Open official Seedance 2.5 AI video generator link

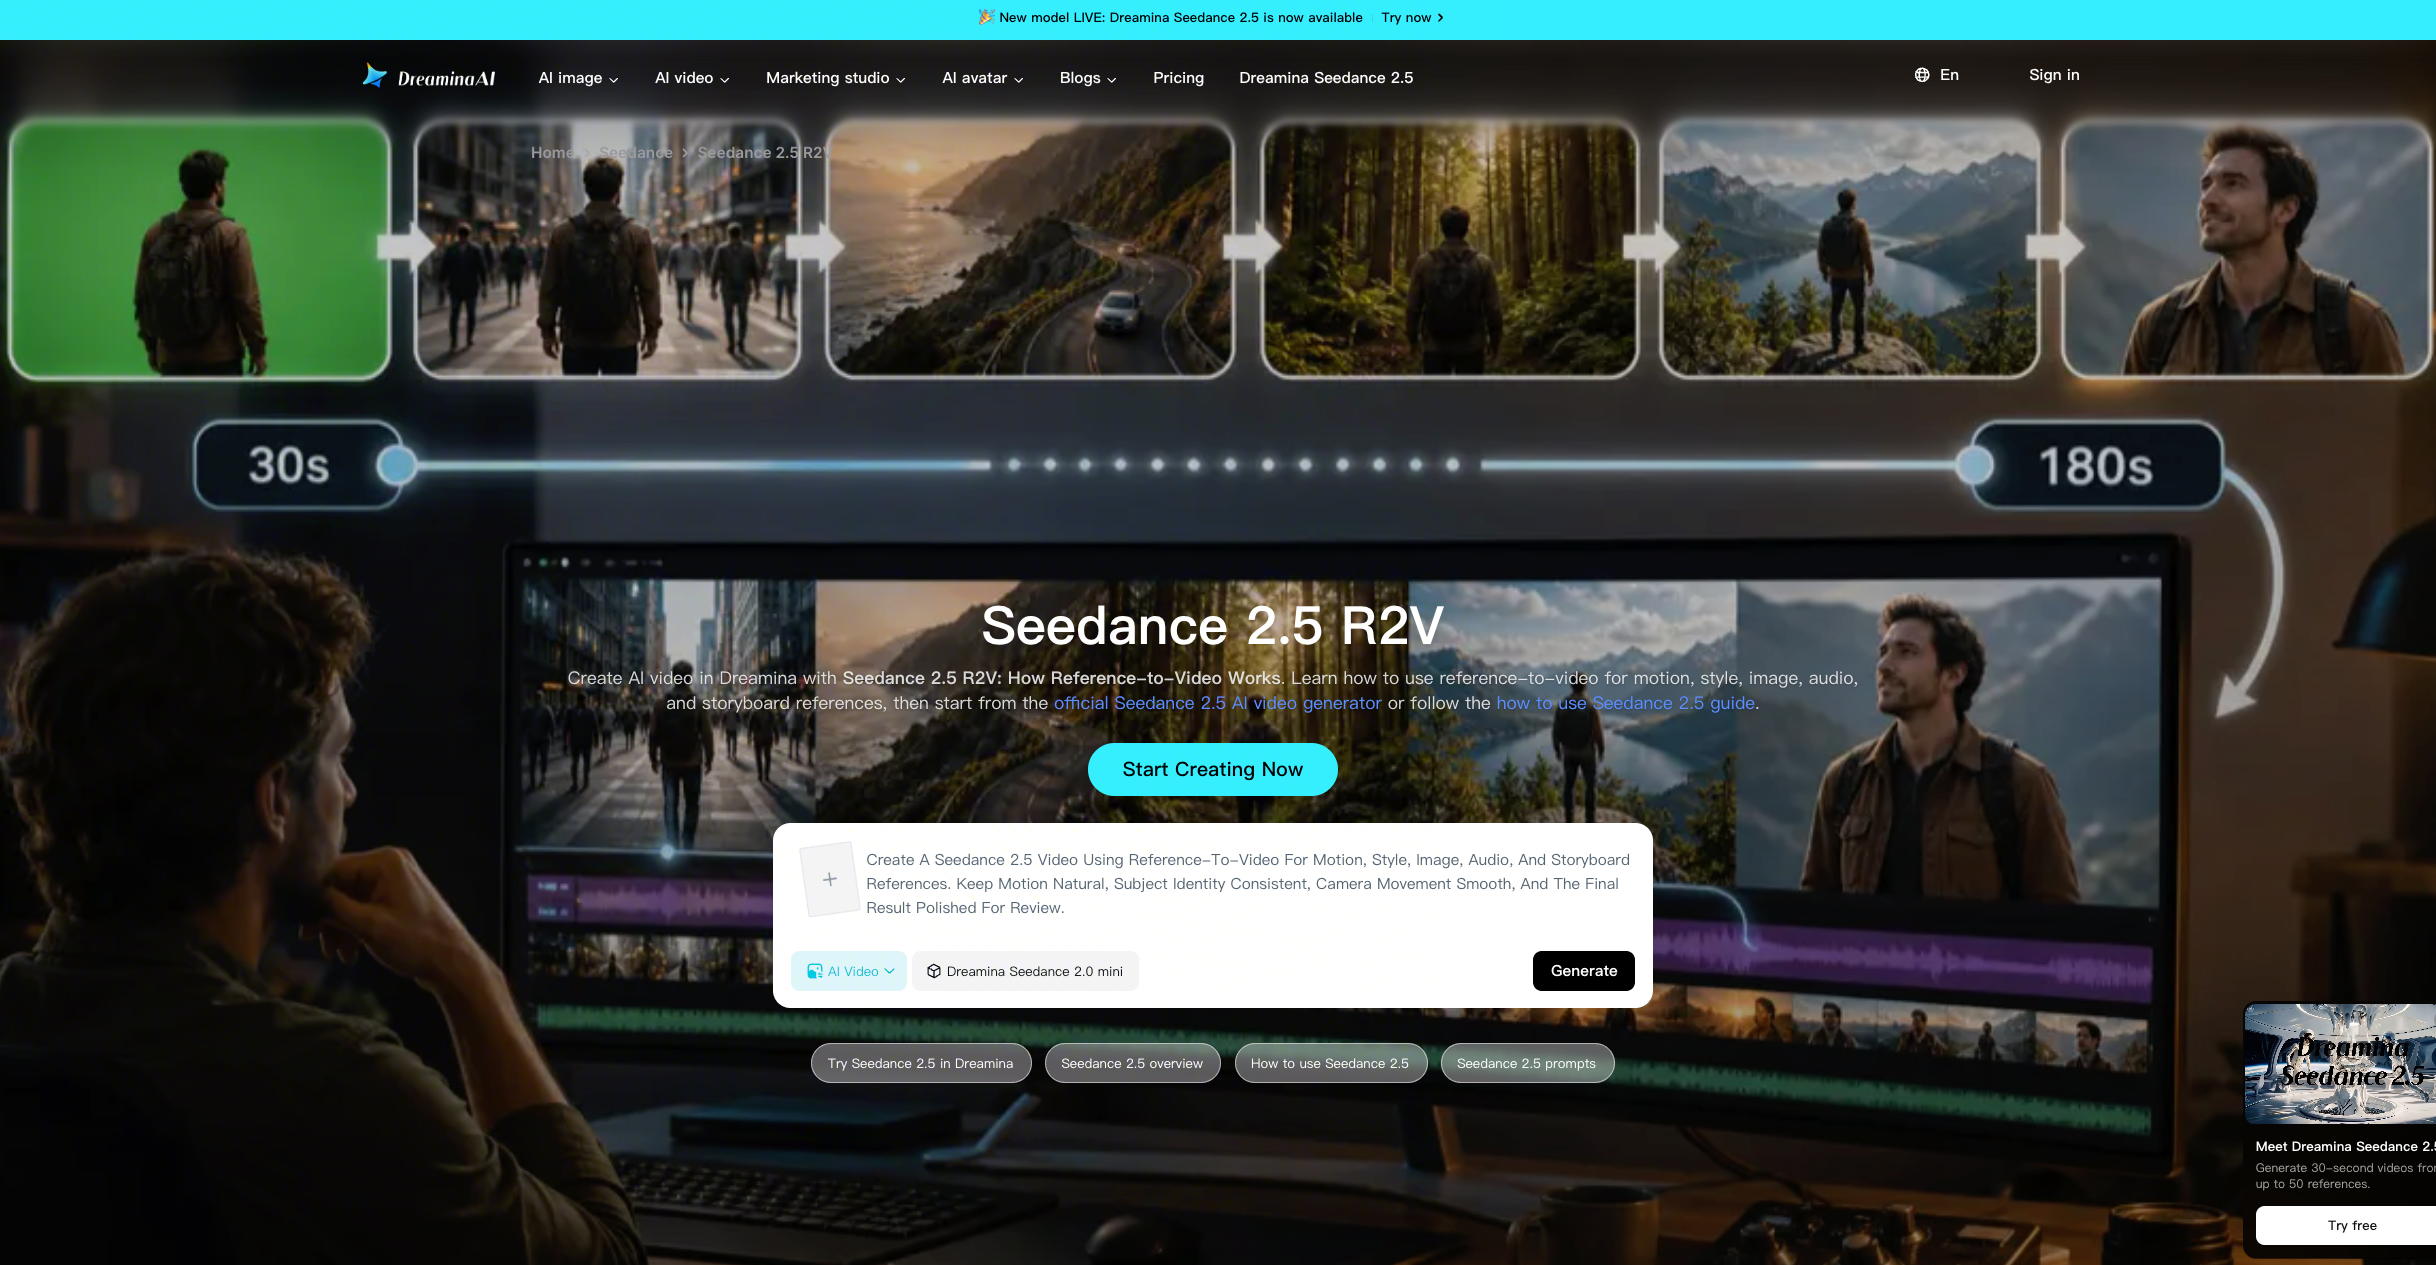[1217, 703]
